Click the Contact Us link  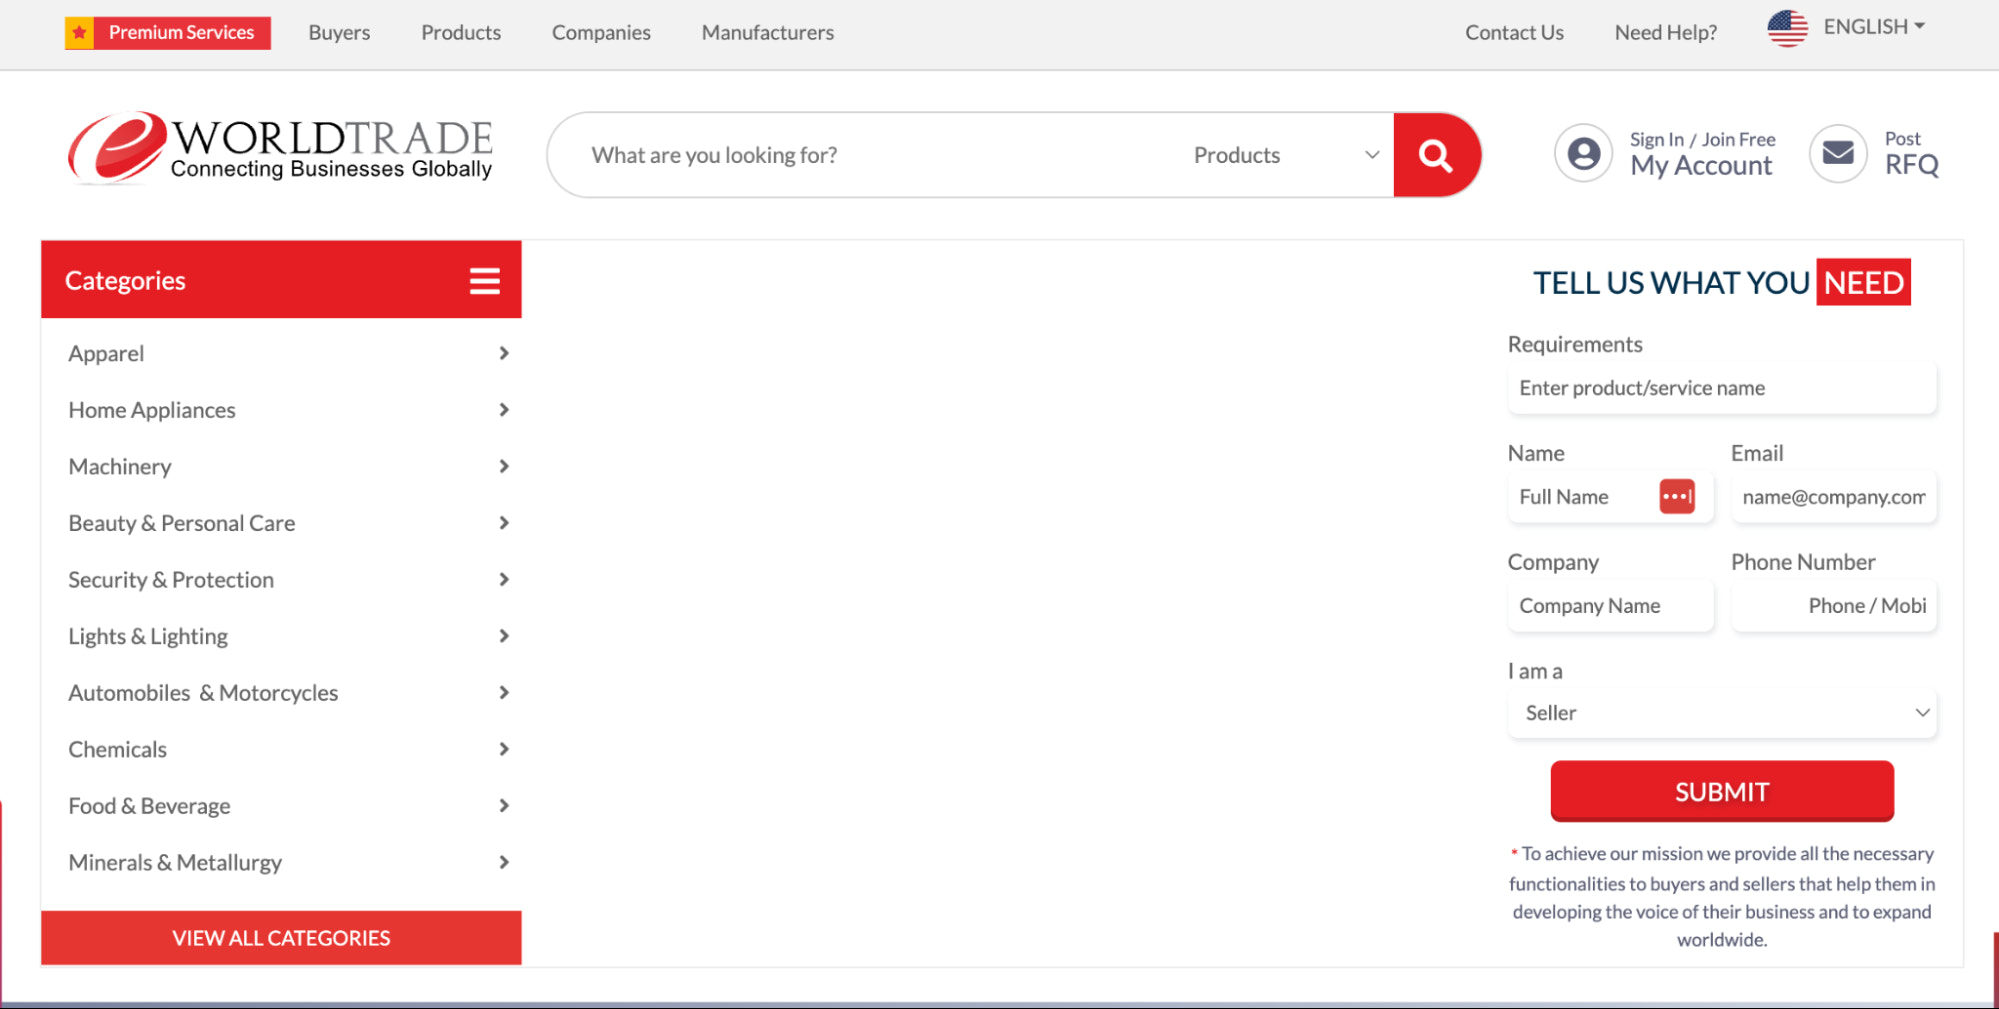point(1513,33)
